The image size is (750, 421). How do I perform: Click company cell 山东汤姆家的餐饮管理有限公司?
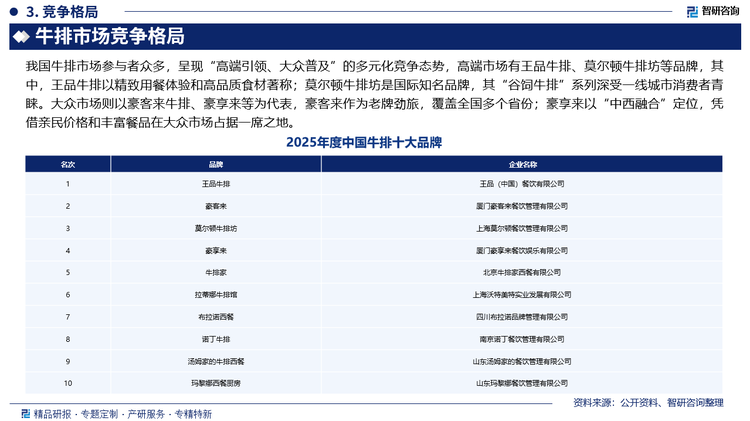(x=522, y=361)
